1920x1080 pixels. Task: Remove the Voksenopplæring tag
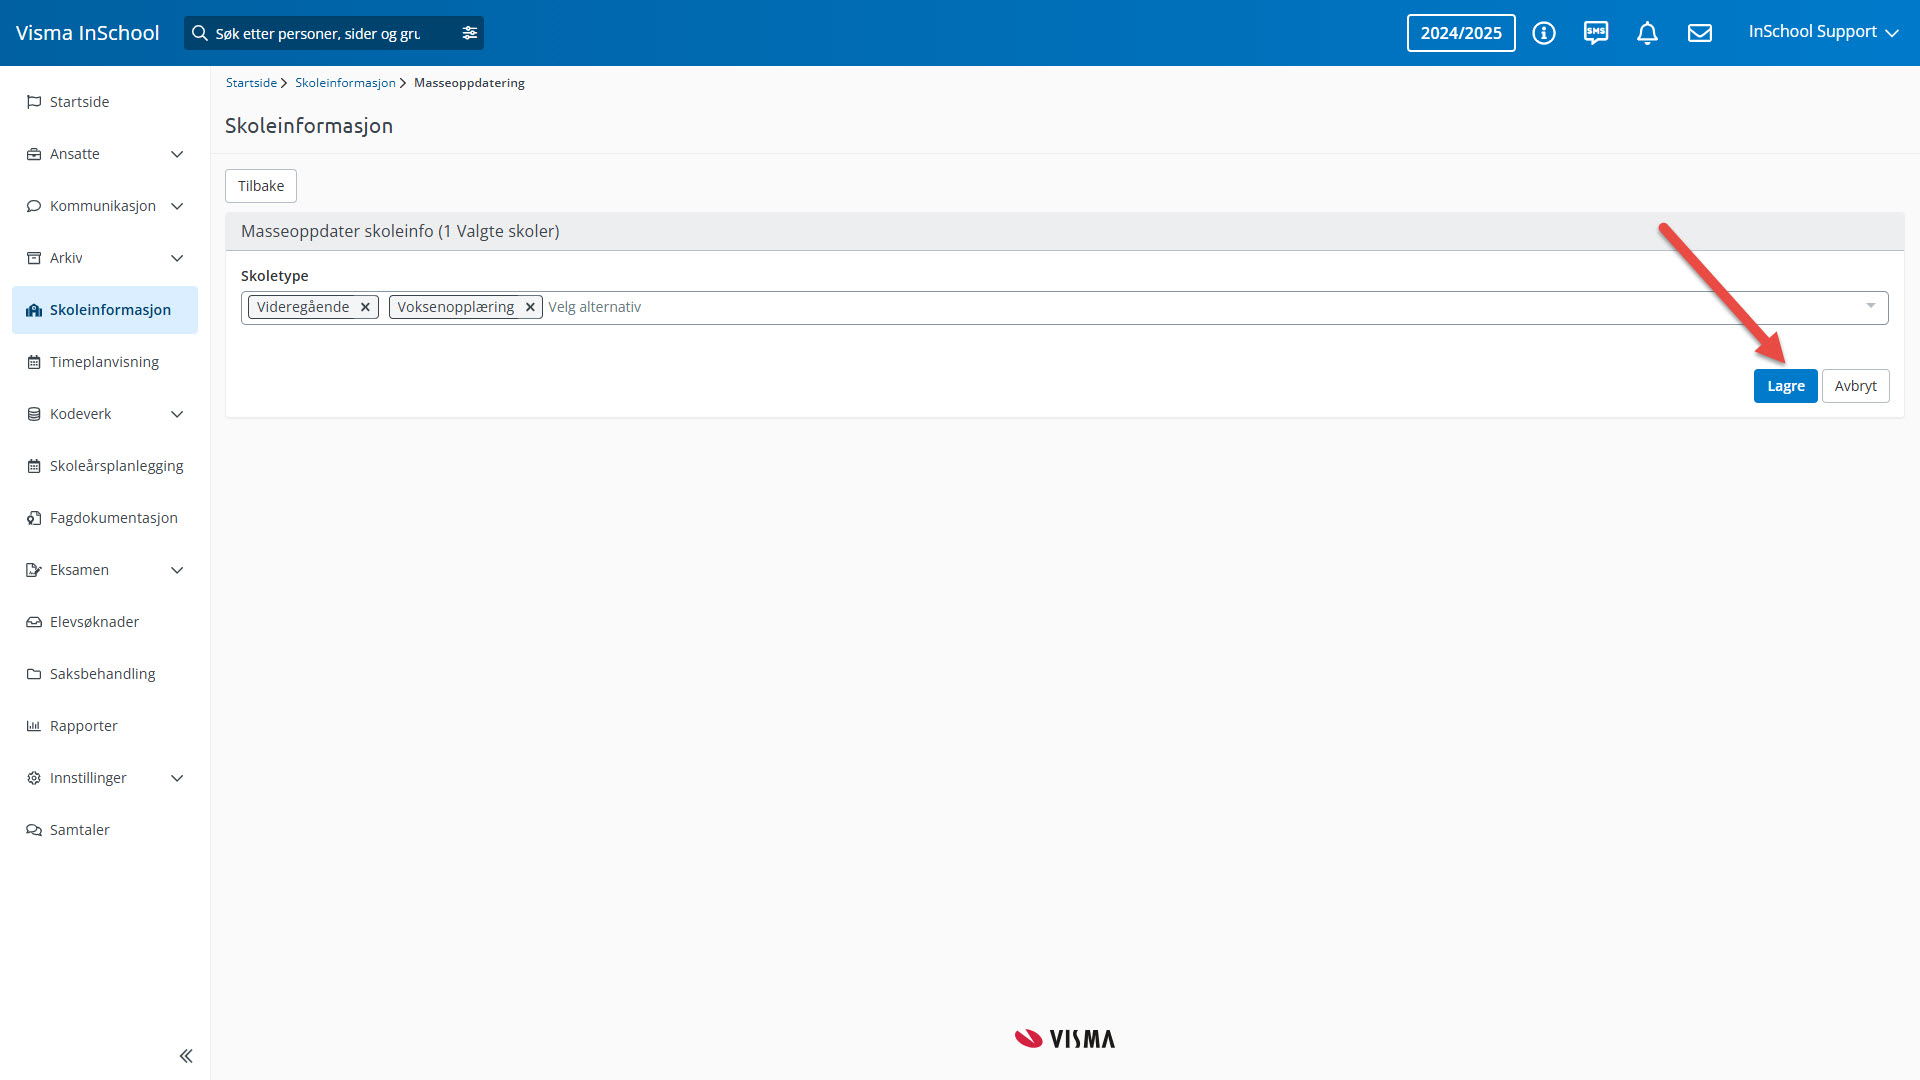(x=530, y=307)
